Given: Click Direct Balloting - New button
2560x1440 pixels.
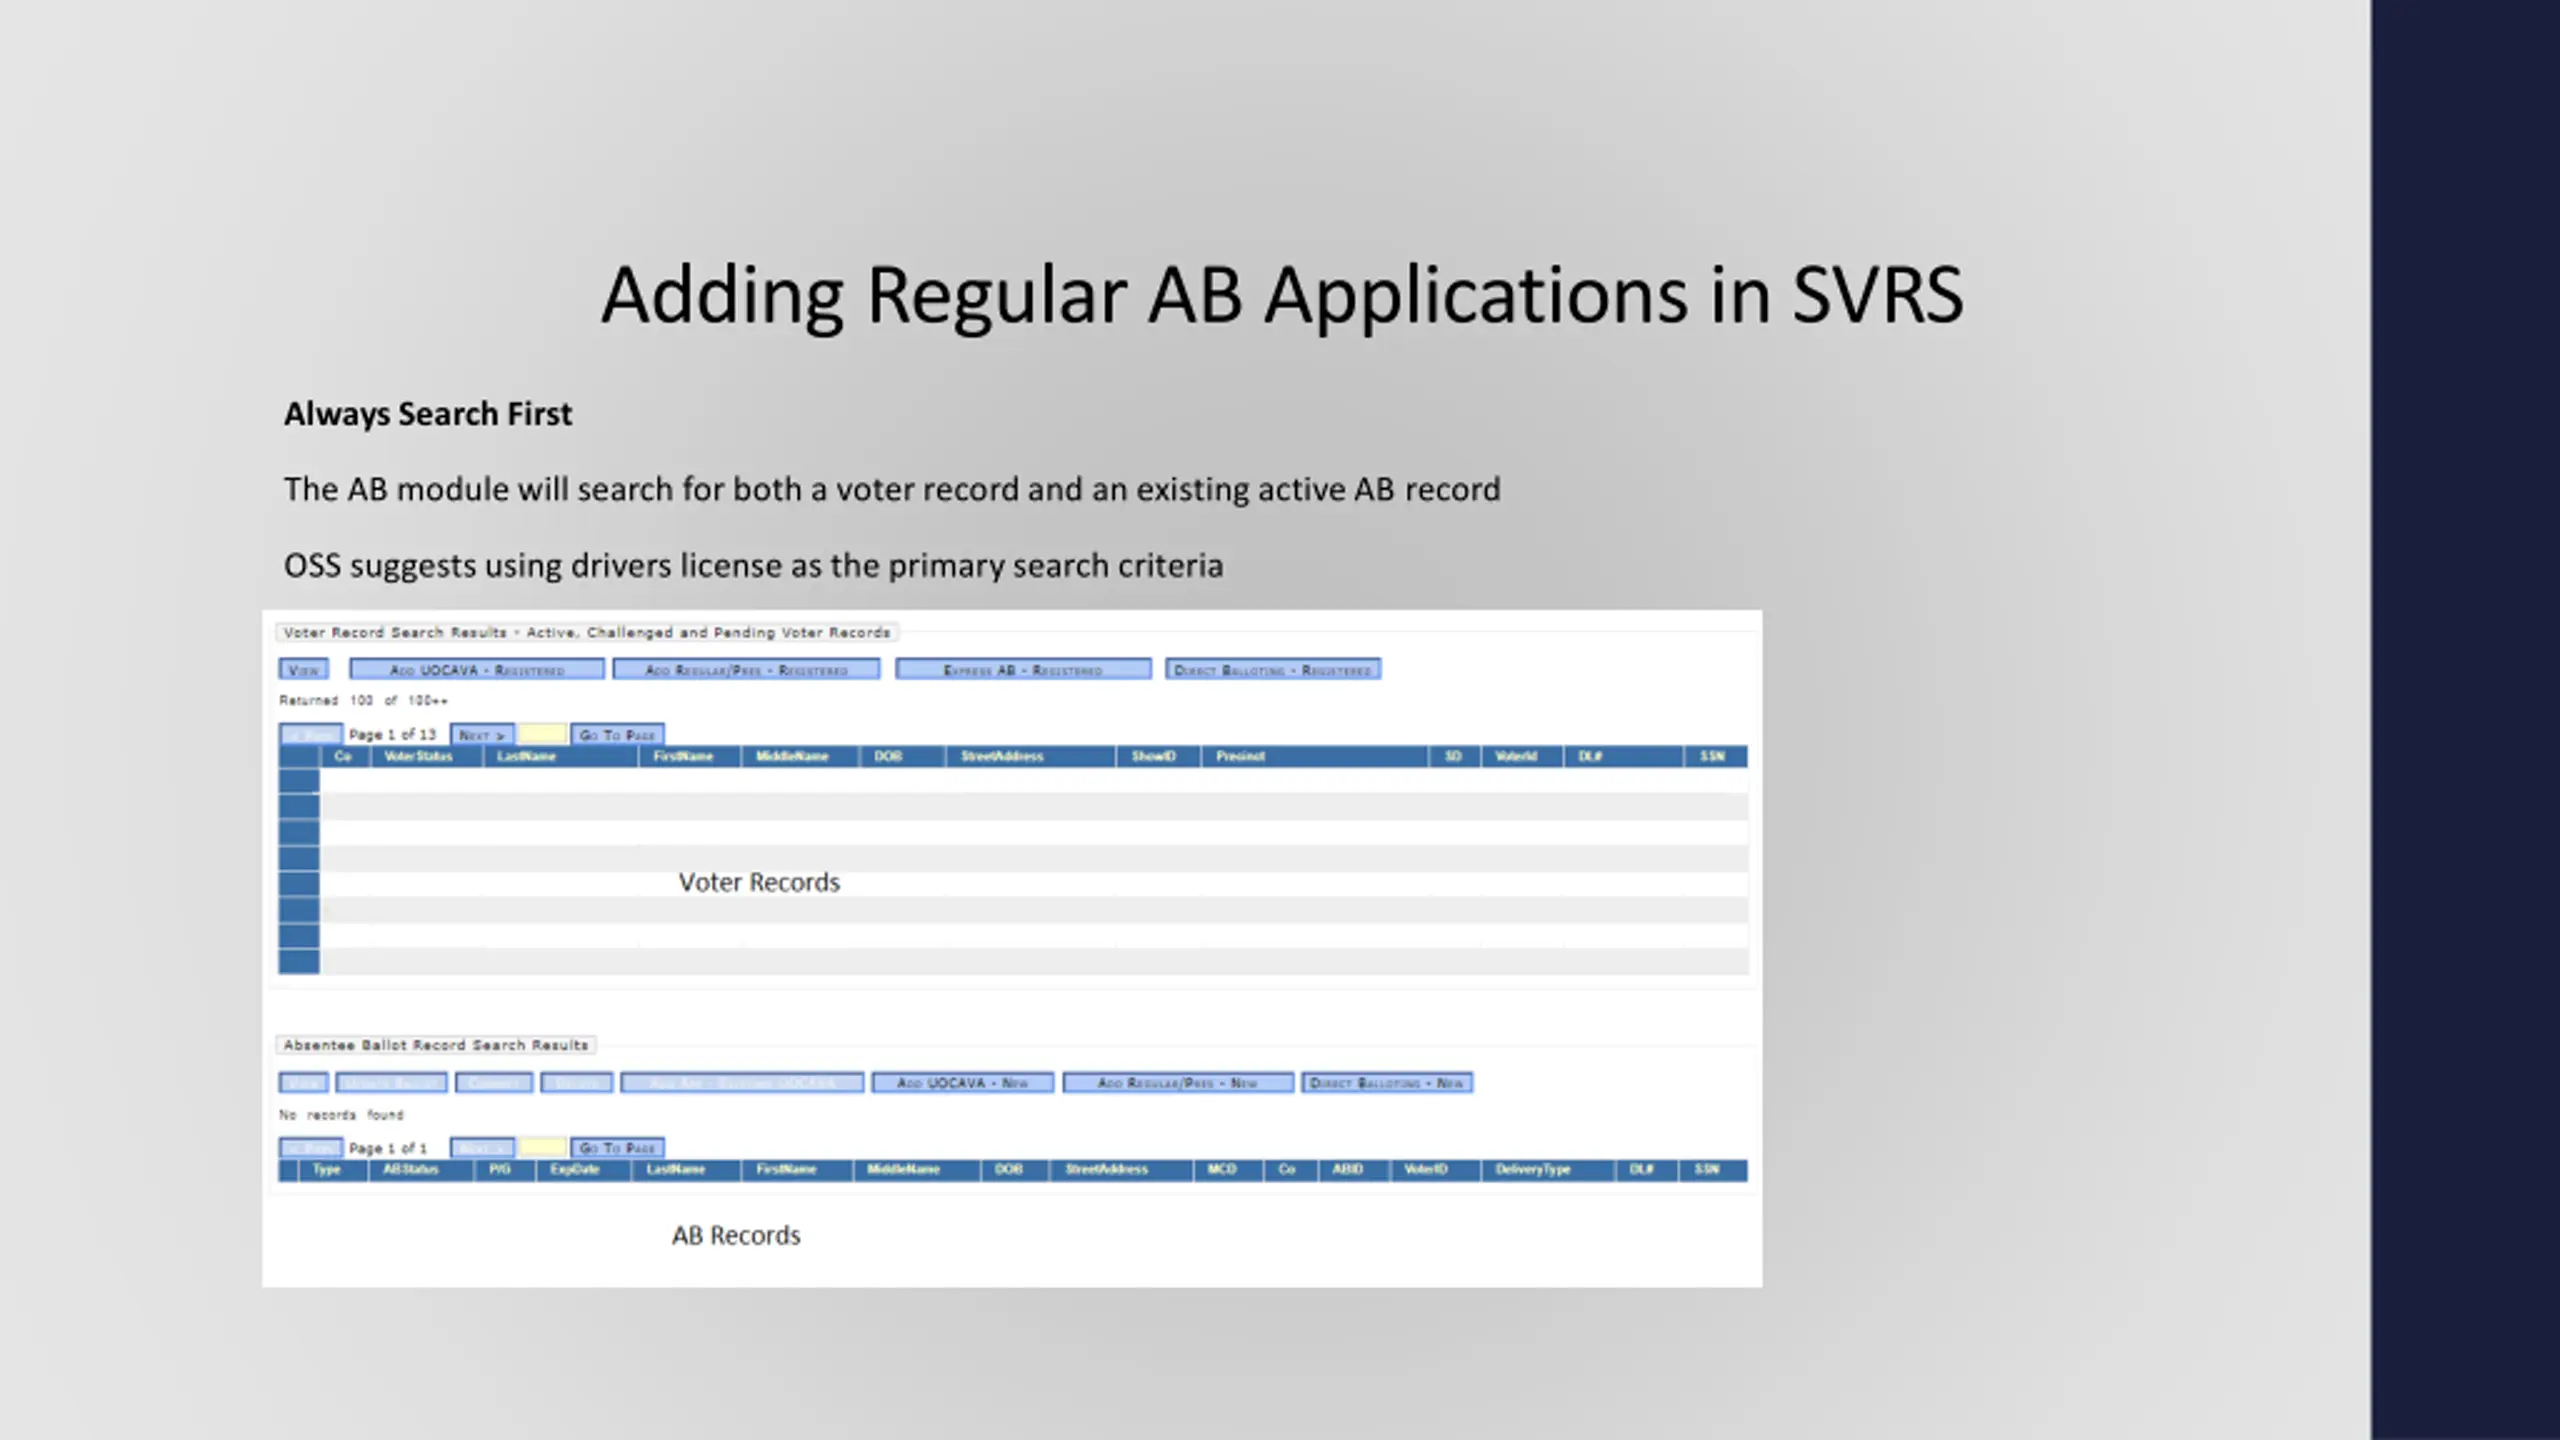Looking at the screenshot, I should tap(1387, 1082).
